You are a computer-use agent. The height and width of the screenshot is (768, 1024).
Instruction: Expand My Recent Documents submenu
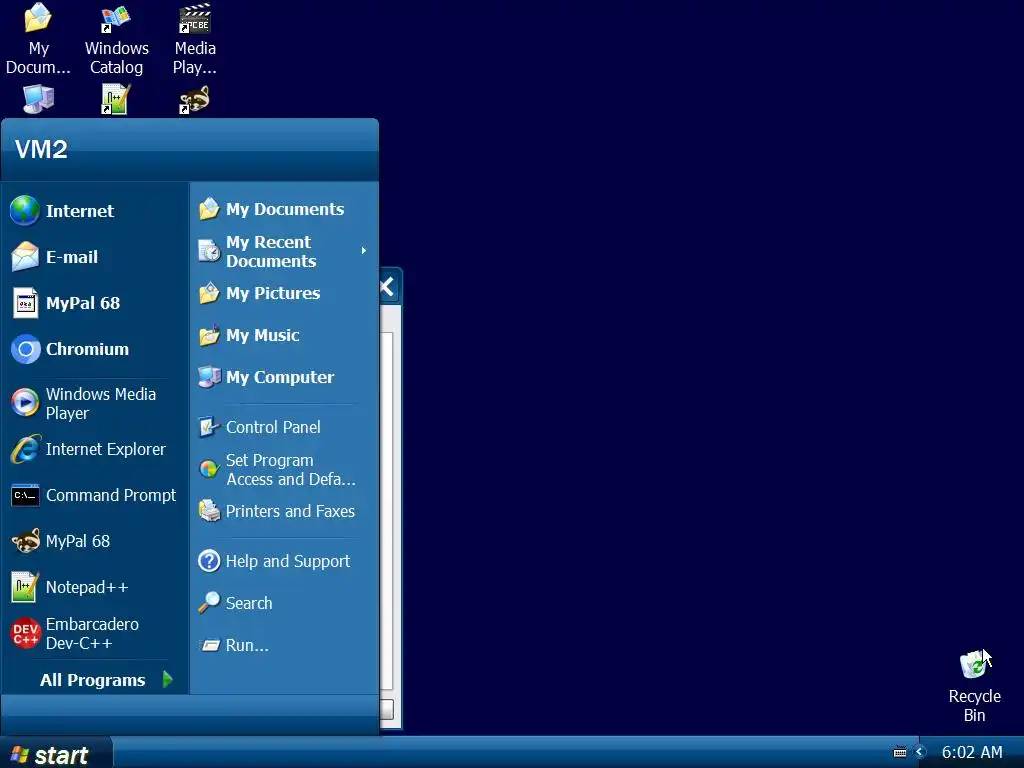[284, 251]
